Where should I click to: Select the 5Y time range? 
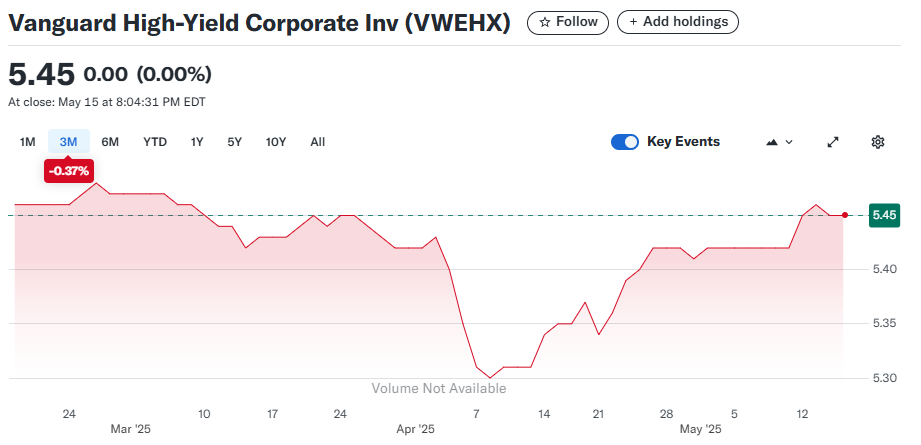(x=234, y=141)
